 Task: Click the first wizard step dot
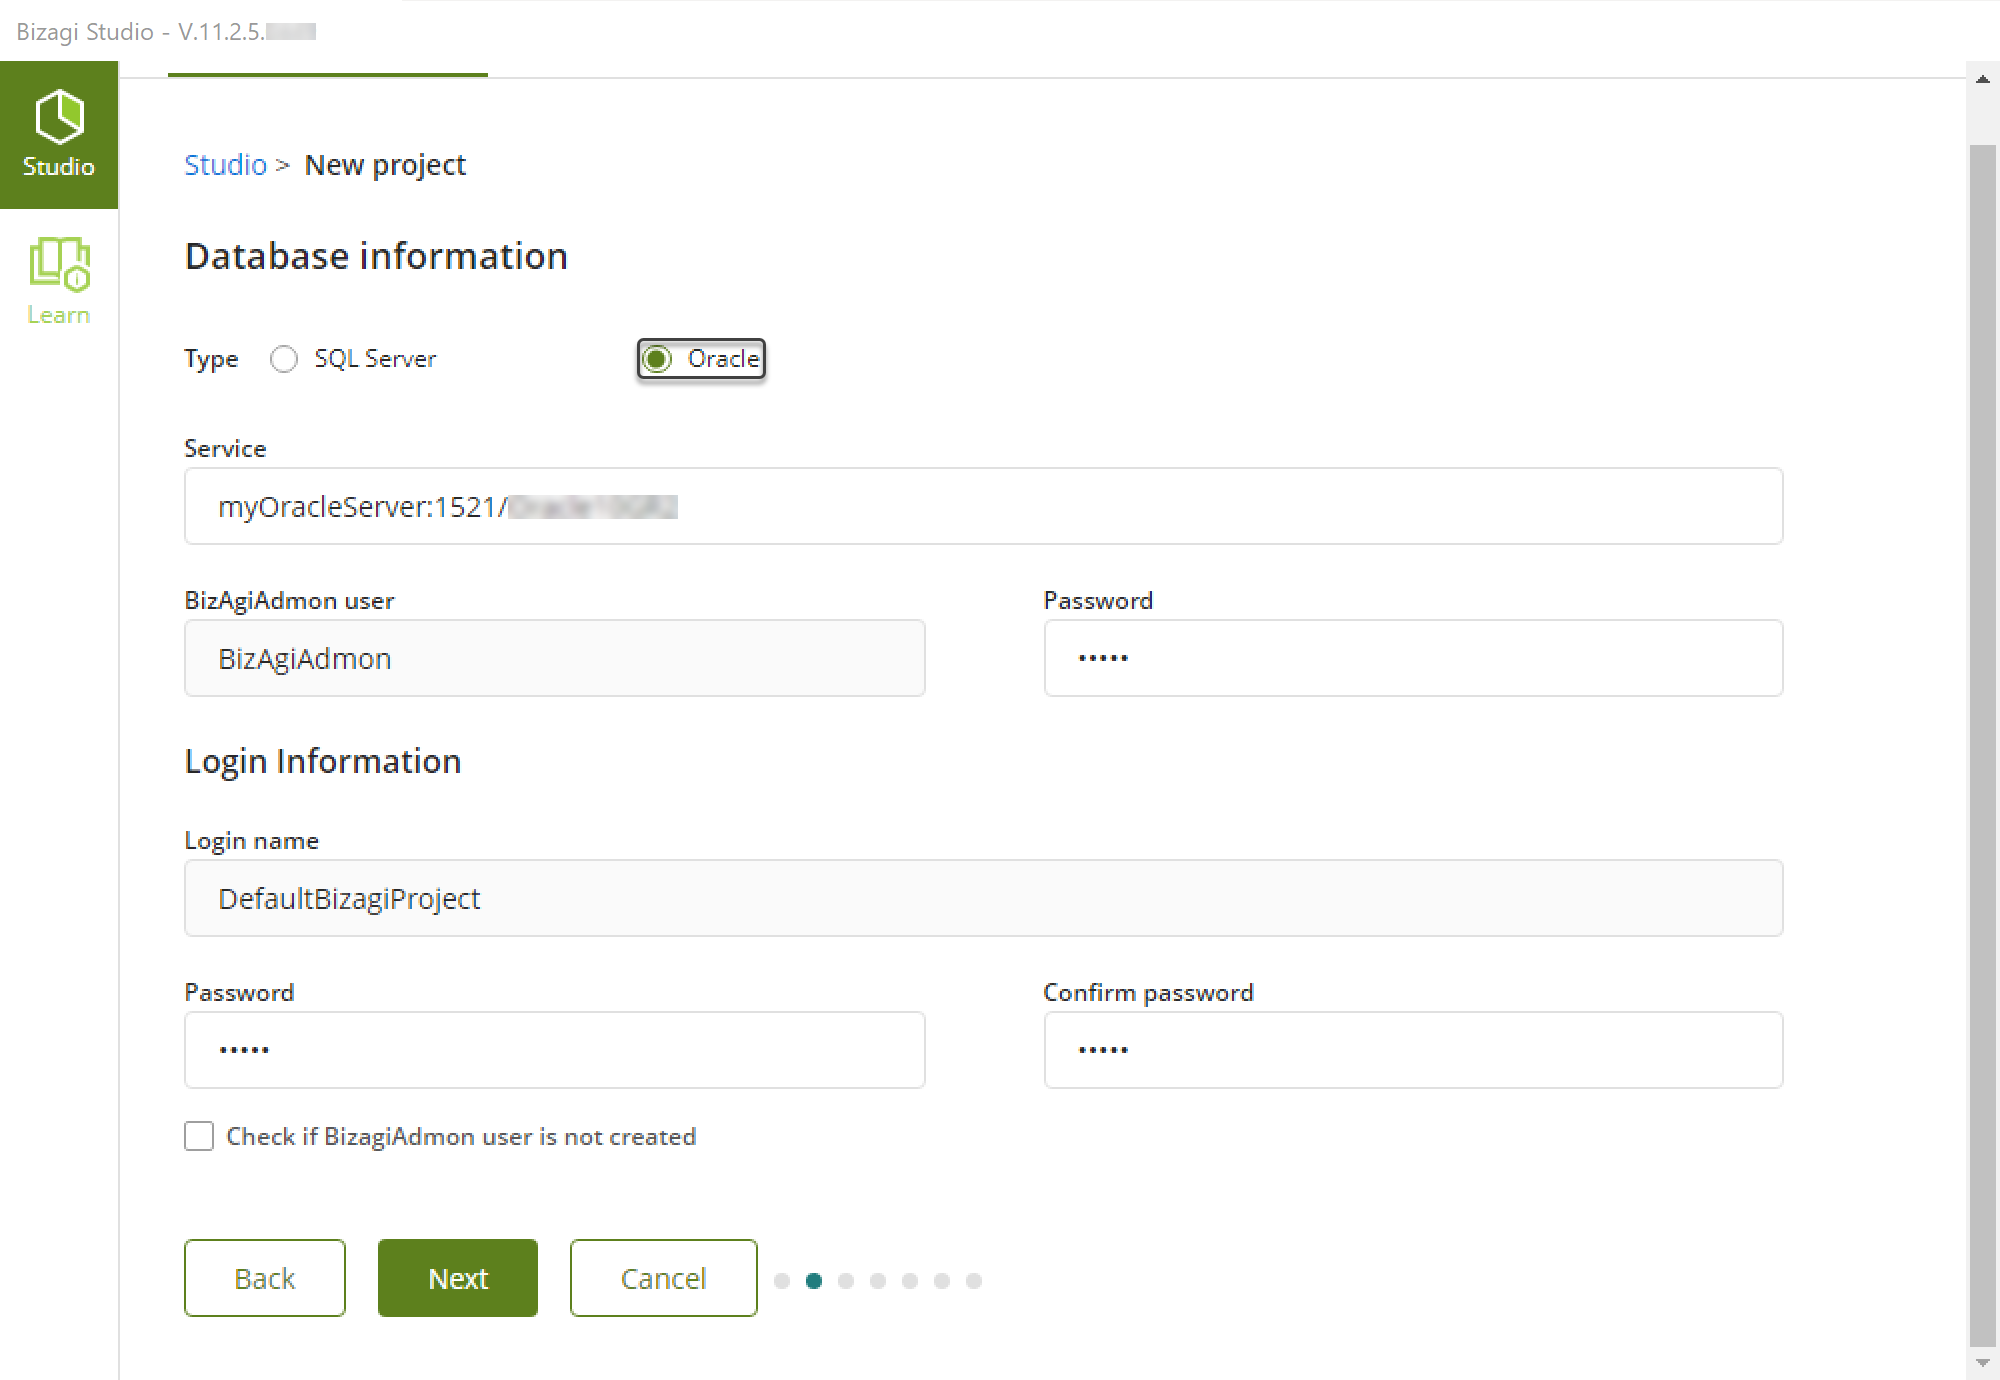coord(782,1281)
